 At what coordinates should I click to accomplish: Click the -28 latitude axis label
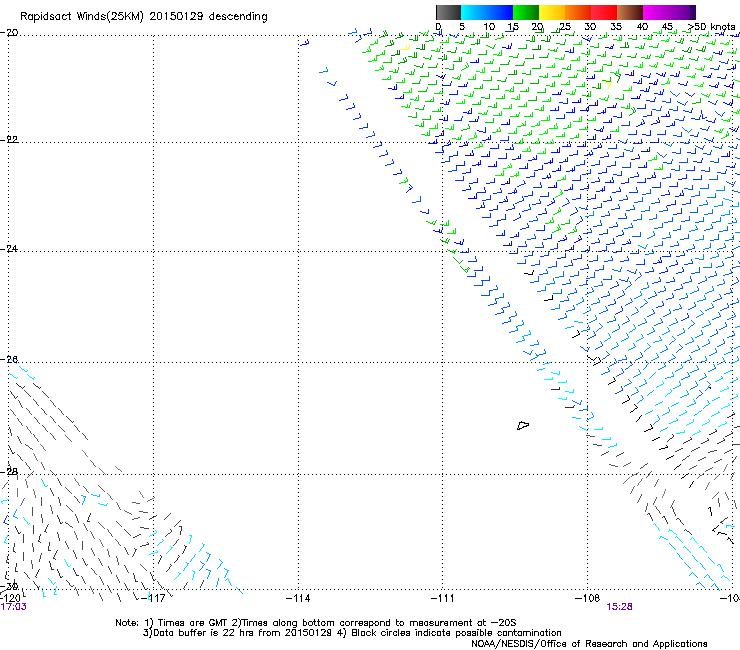pos(9,472)
